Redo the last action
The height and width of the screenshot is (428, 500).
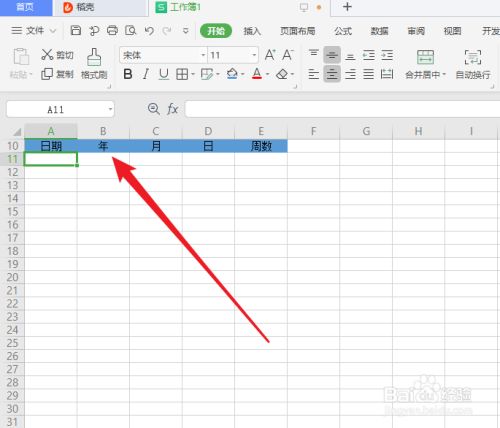167,31
